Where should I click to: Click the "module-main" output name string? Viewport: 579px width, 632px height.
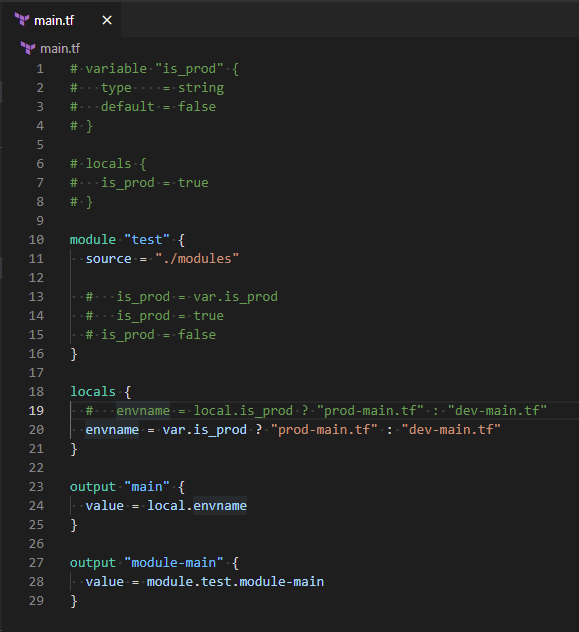pos(174,563)
